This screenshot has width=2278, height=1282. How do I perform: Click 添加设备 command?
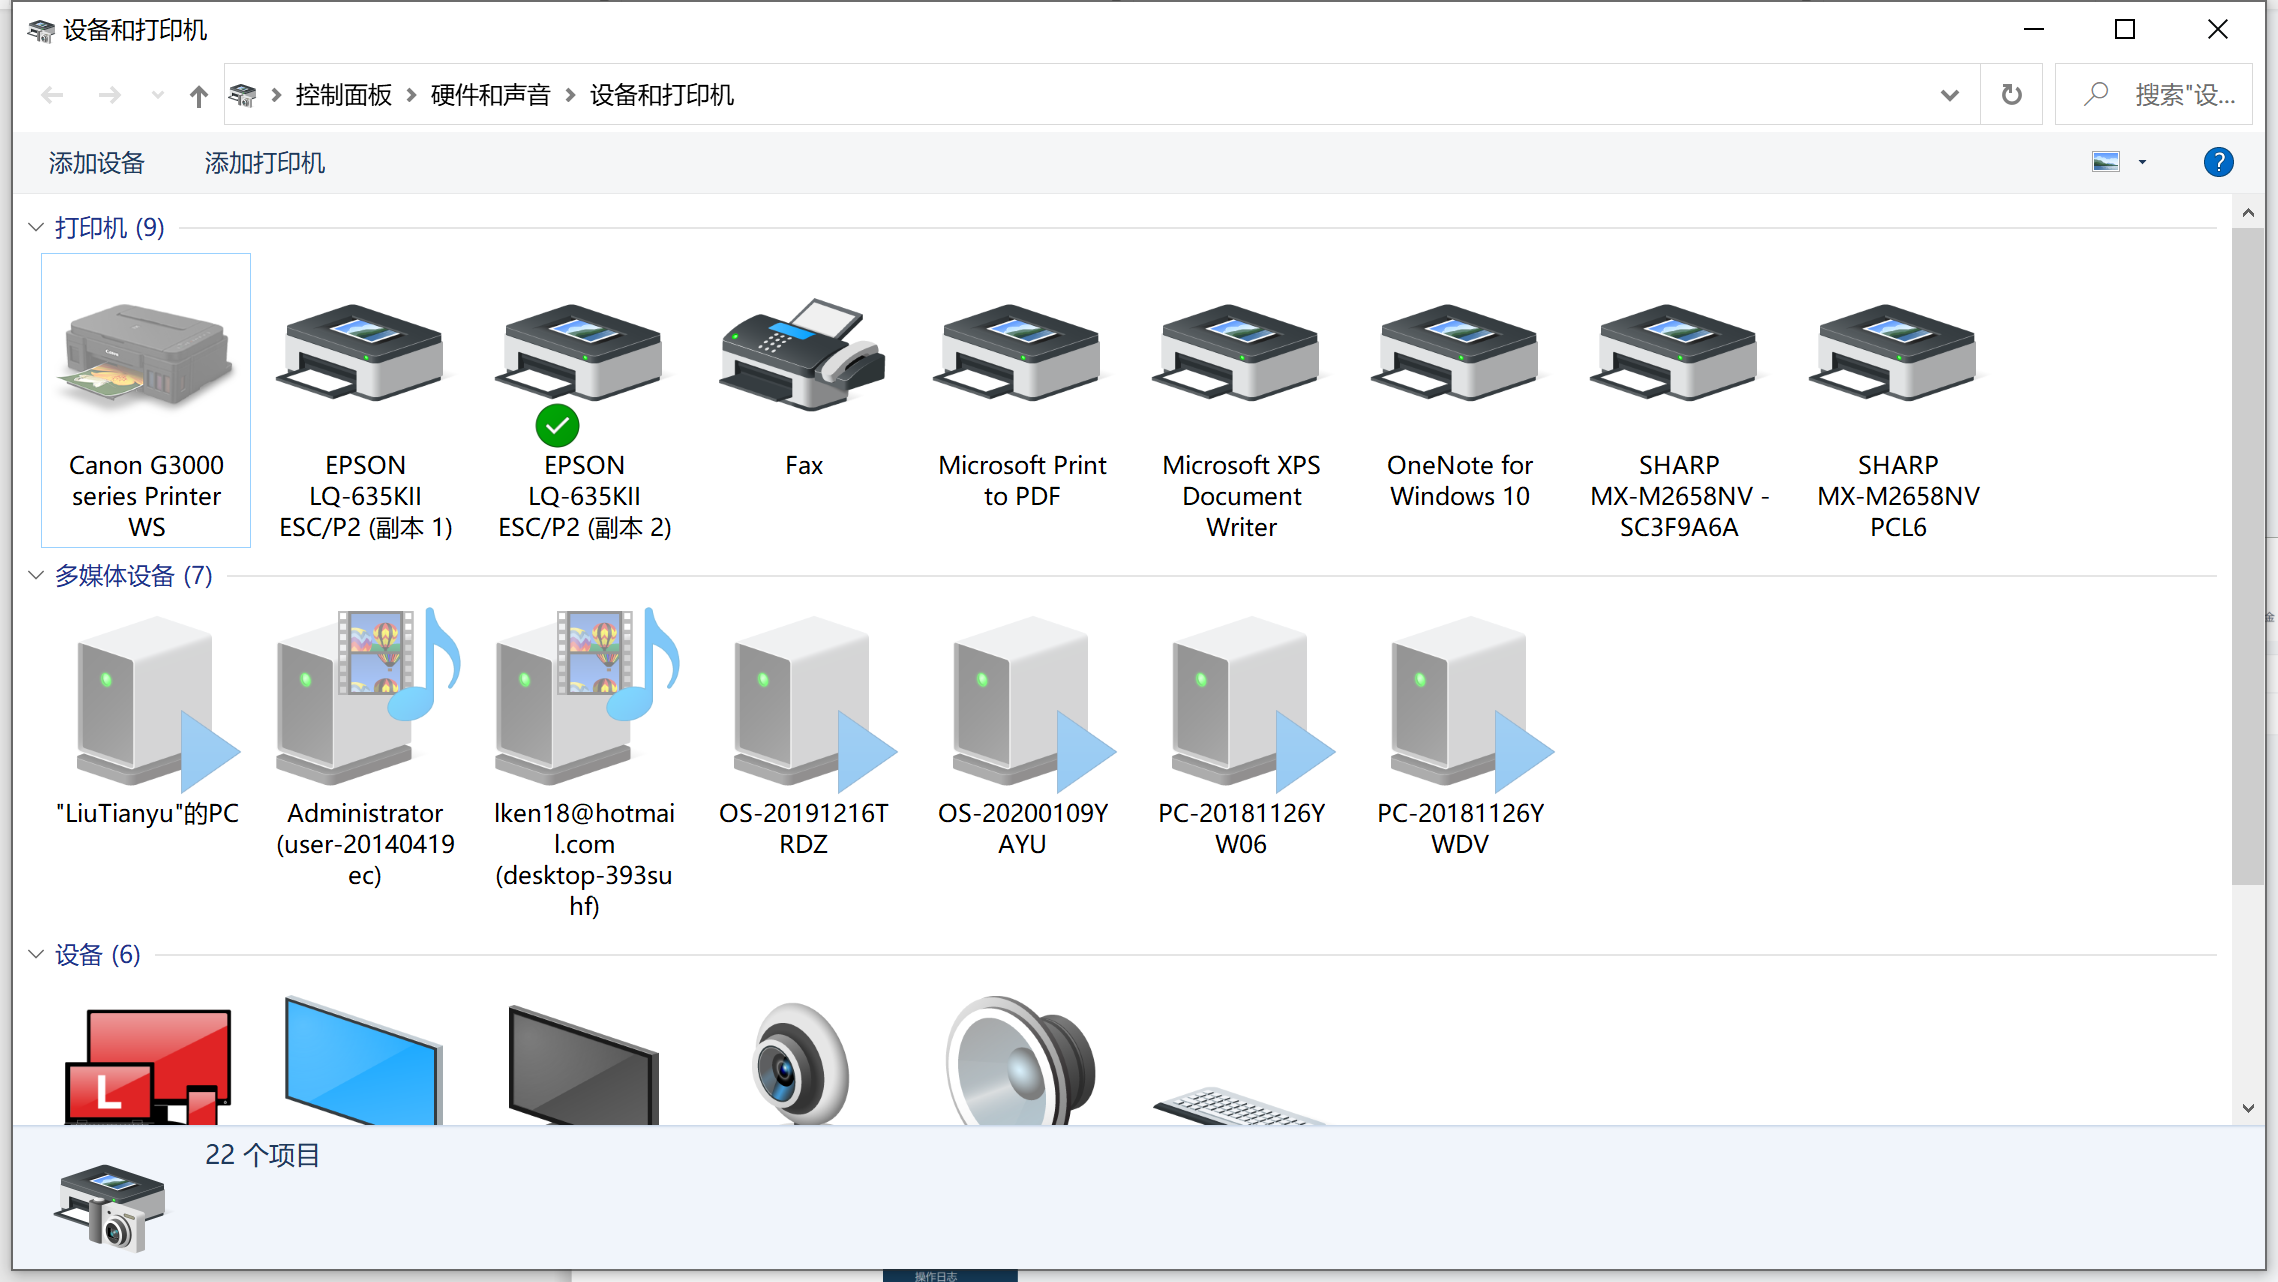click(96, 163)
